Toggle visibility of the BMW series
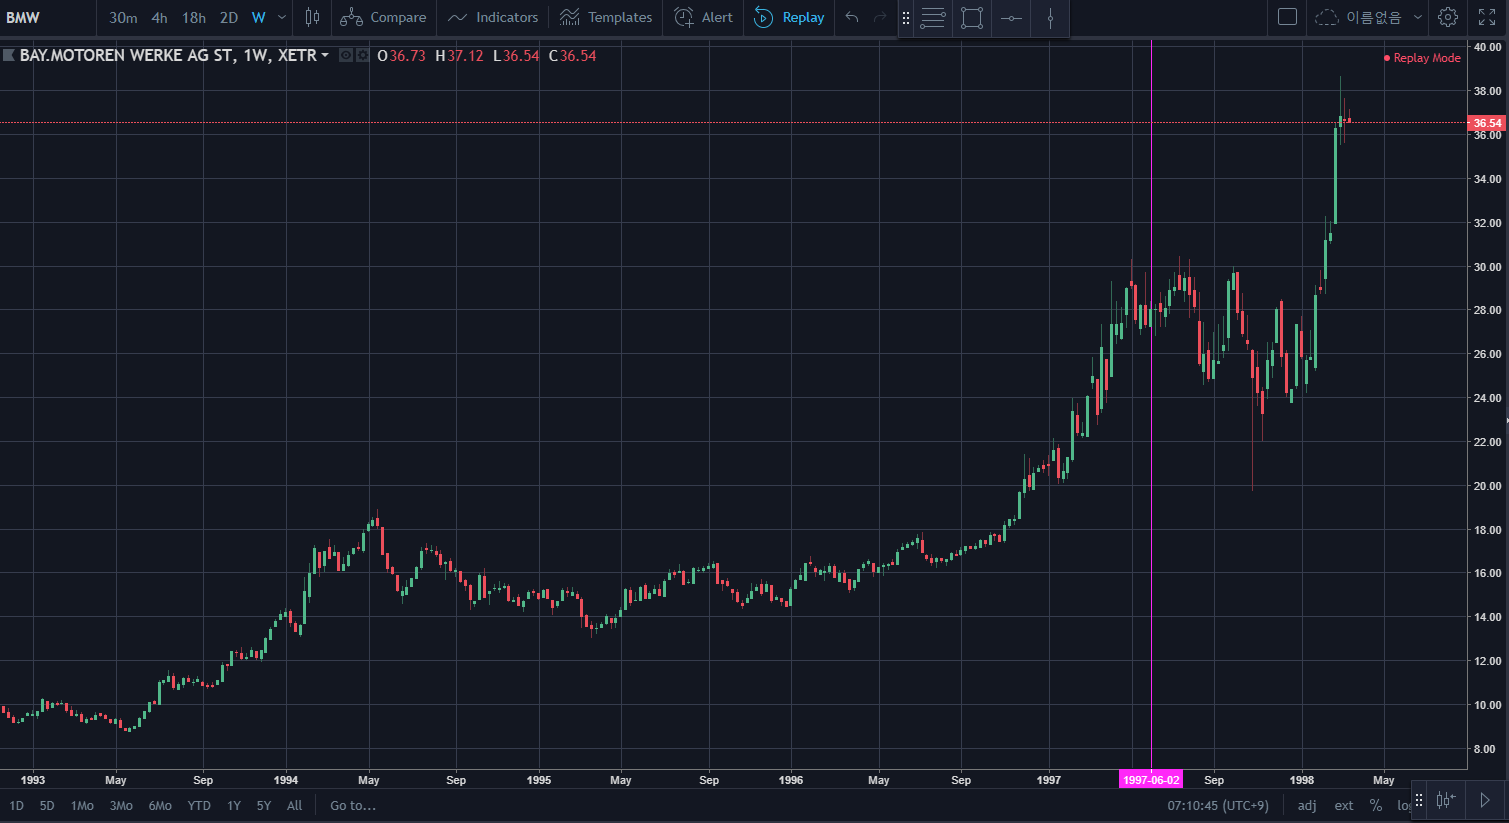This screenshot has width=1509, height=823. [x=346, y=56]
